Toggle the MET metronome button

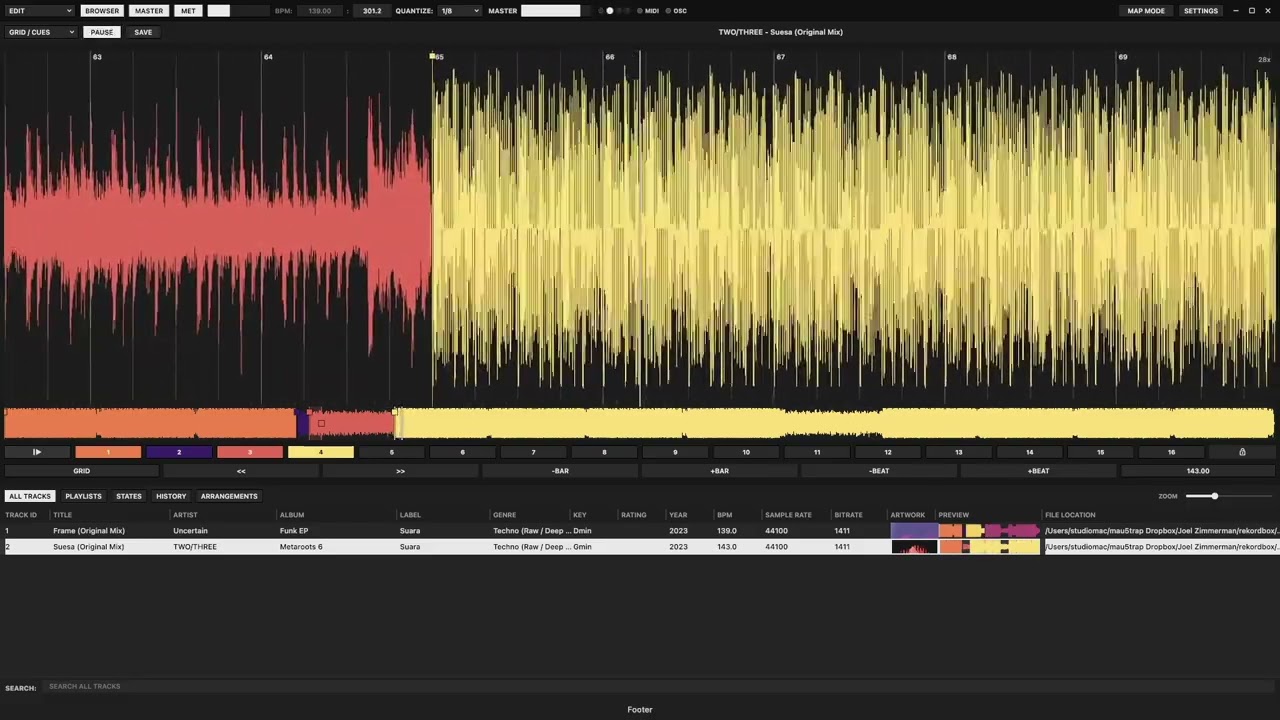tap(188, 11)
